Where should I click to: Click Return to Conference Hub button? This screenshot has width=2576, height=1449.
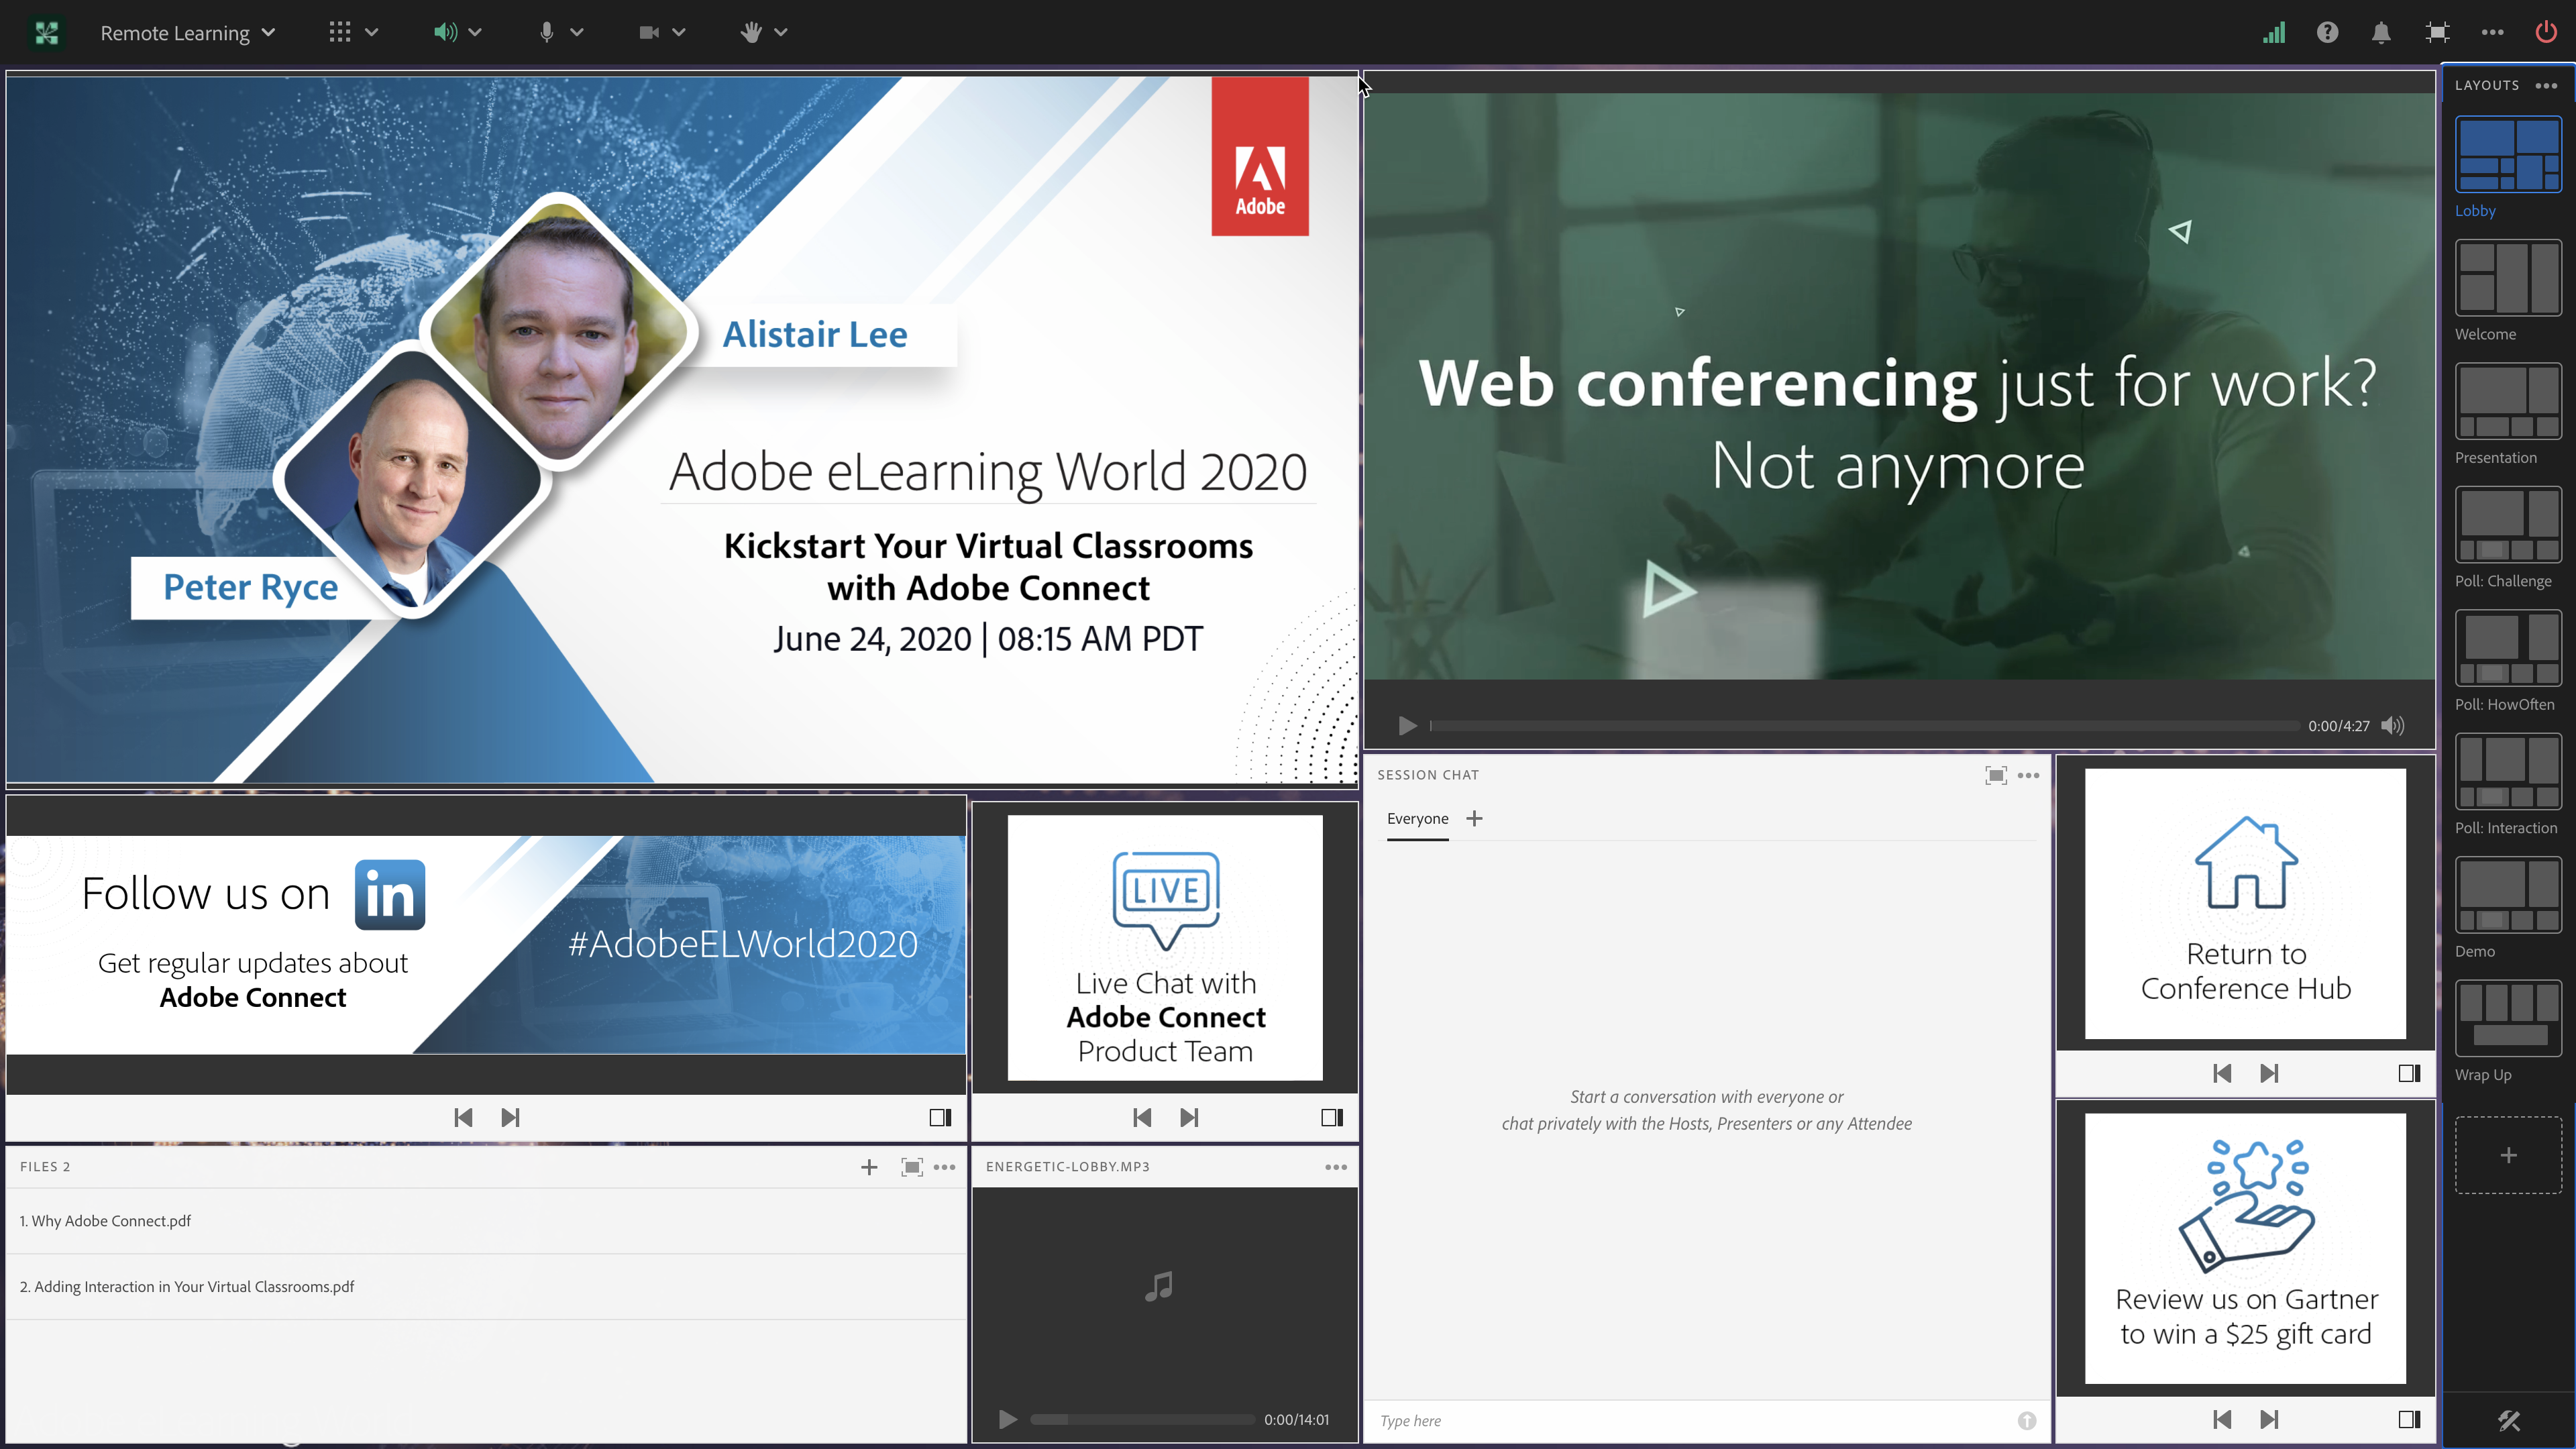pyautogui.click(x=2245, y=906)
